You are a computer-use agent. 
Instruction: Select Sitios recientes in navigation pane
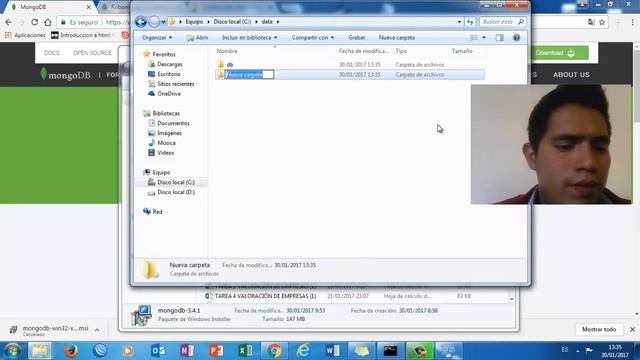171,84
